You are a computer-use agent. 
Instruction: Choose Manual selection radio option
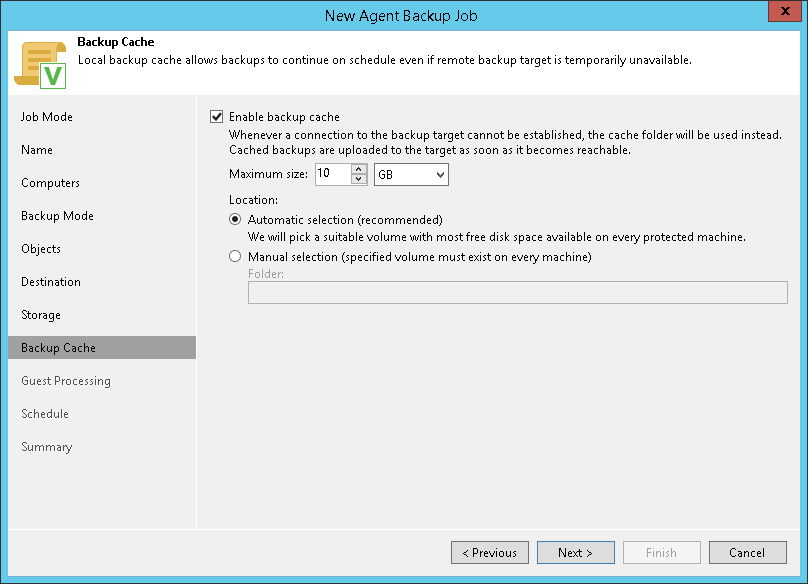coord(235,257)
